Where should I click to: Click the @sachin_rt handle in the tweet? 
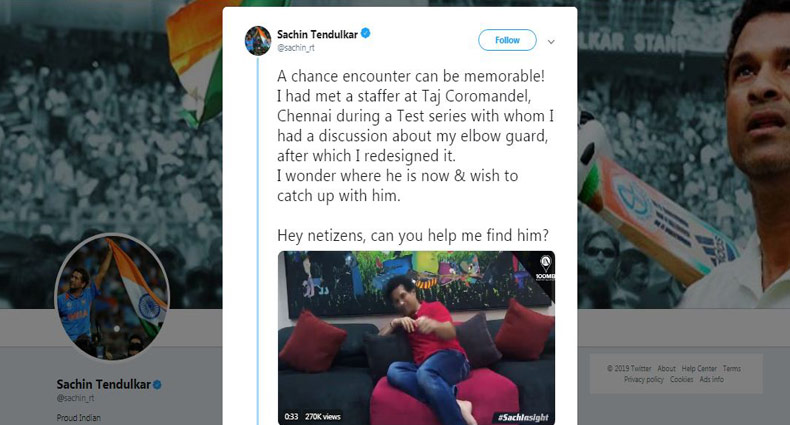click(x=296, y=48)
